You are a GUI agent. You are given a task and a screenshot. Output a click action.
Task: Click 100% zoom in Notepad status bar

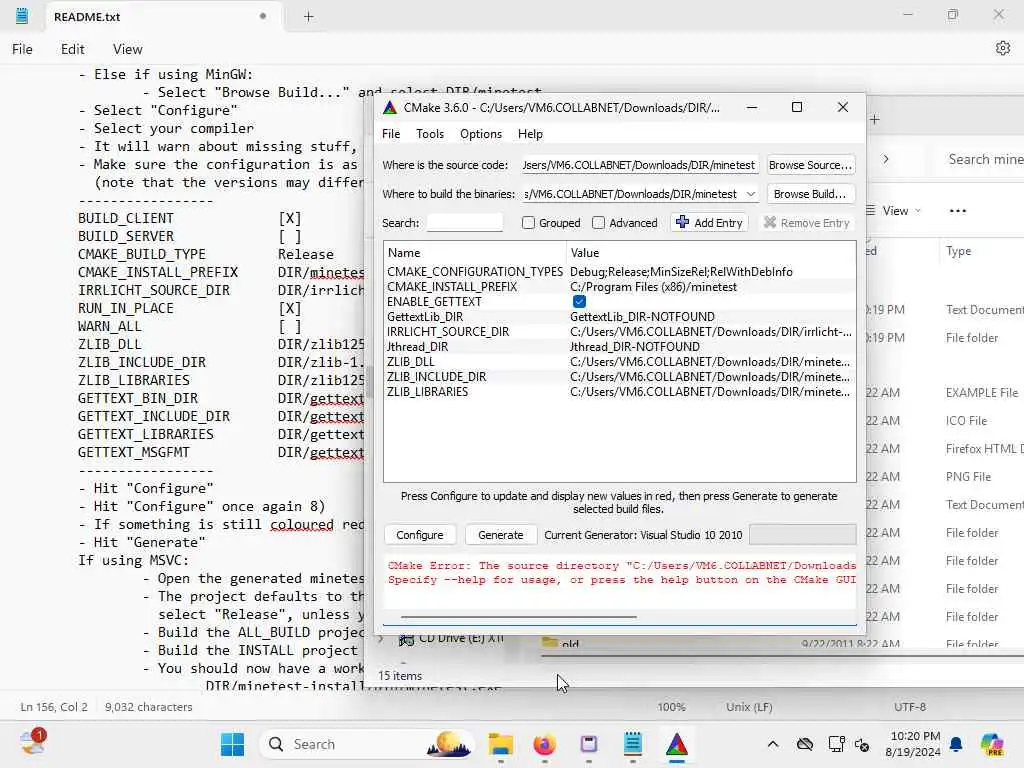click(x=671, y=707)
